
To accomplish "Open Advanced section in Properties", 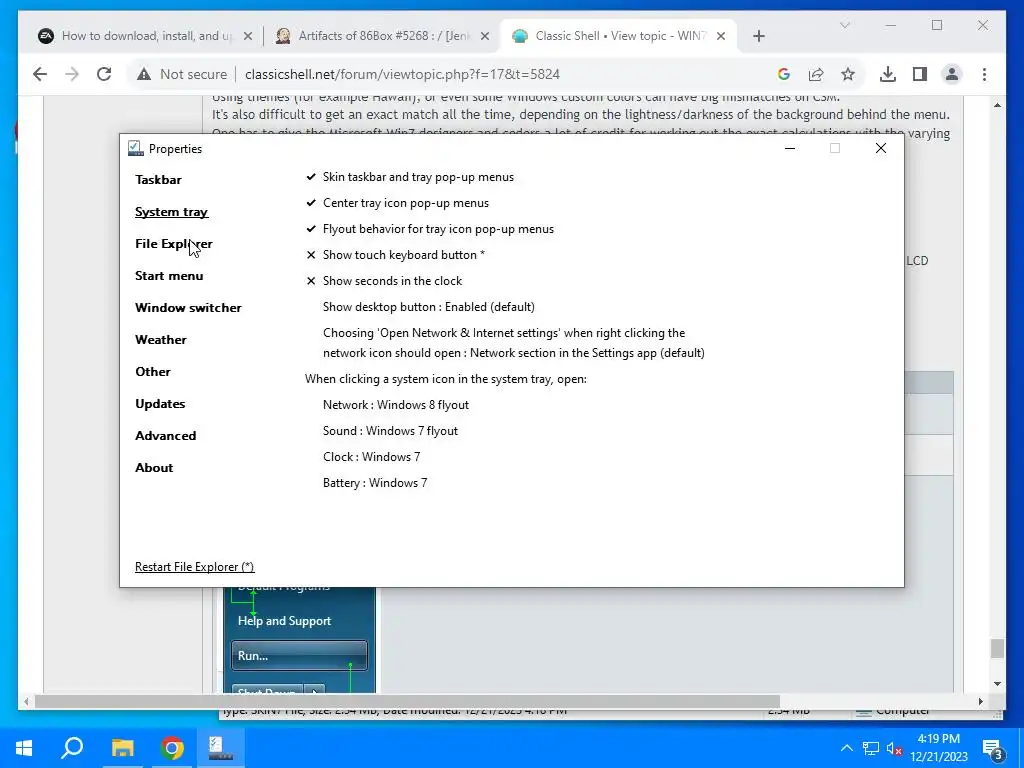I will click(165, 436).
